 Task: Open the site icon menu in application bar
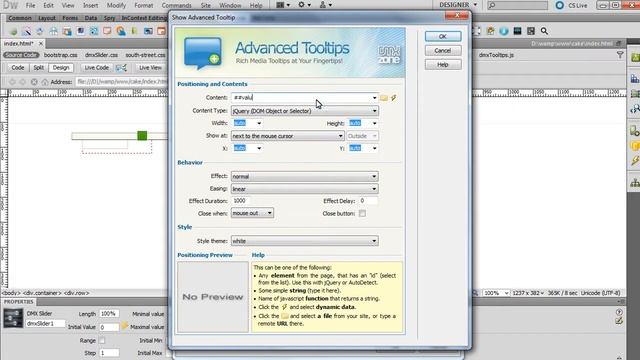pos(325,5)
